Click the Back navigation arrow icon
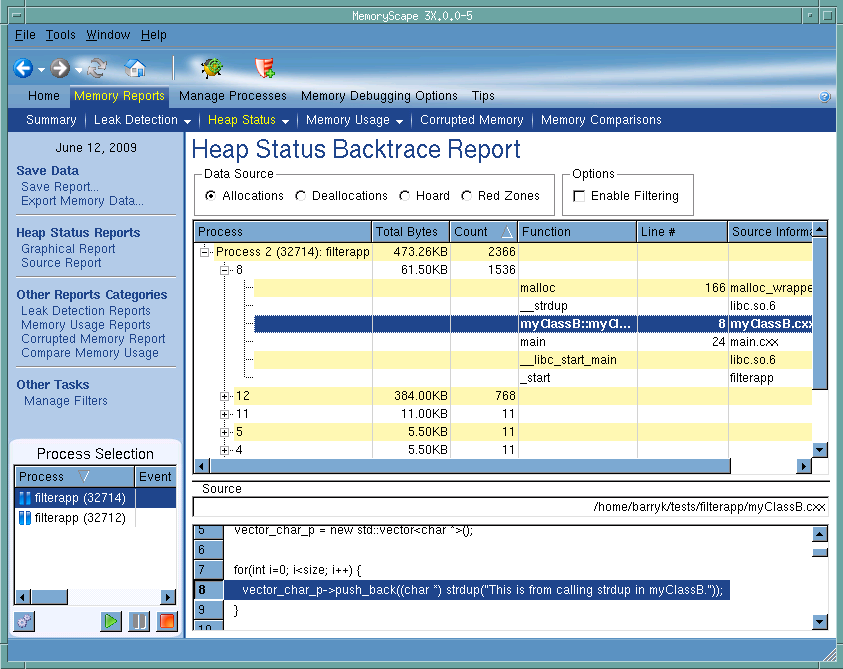Image resolution: width=843 pixels, height=669 pixels. coord(23,69)
